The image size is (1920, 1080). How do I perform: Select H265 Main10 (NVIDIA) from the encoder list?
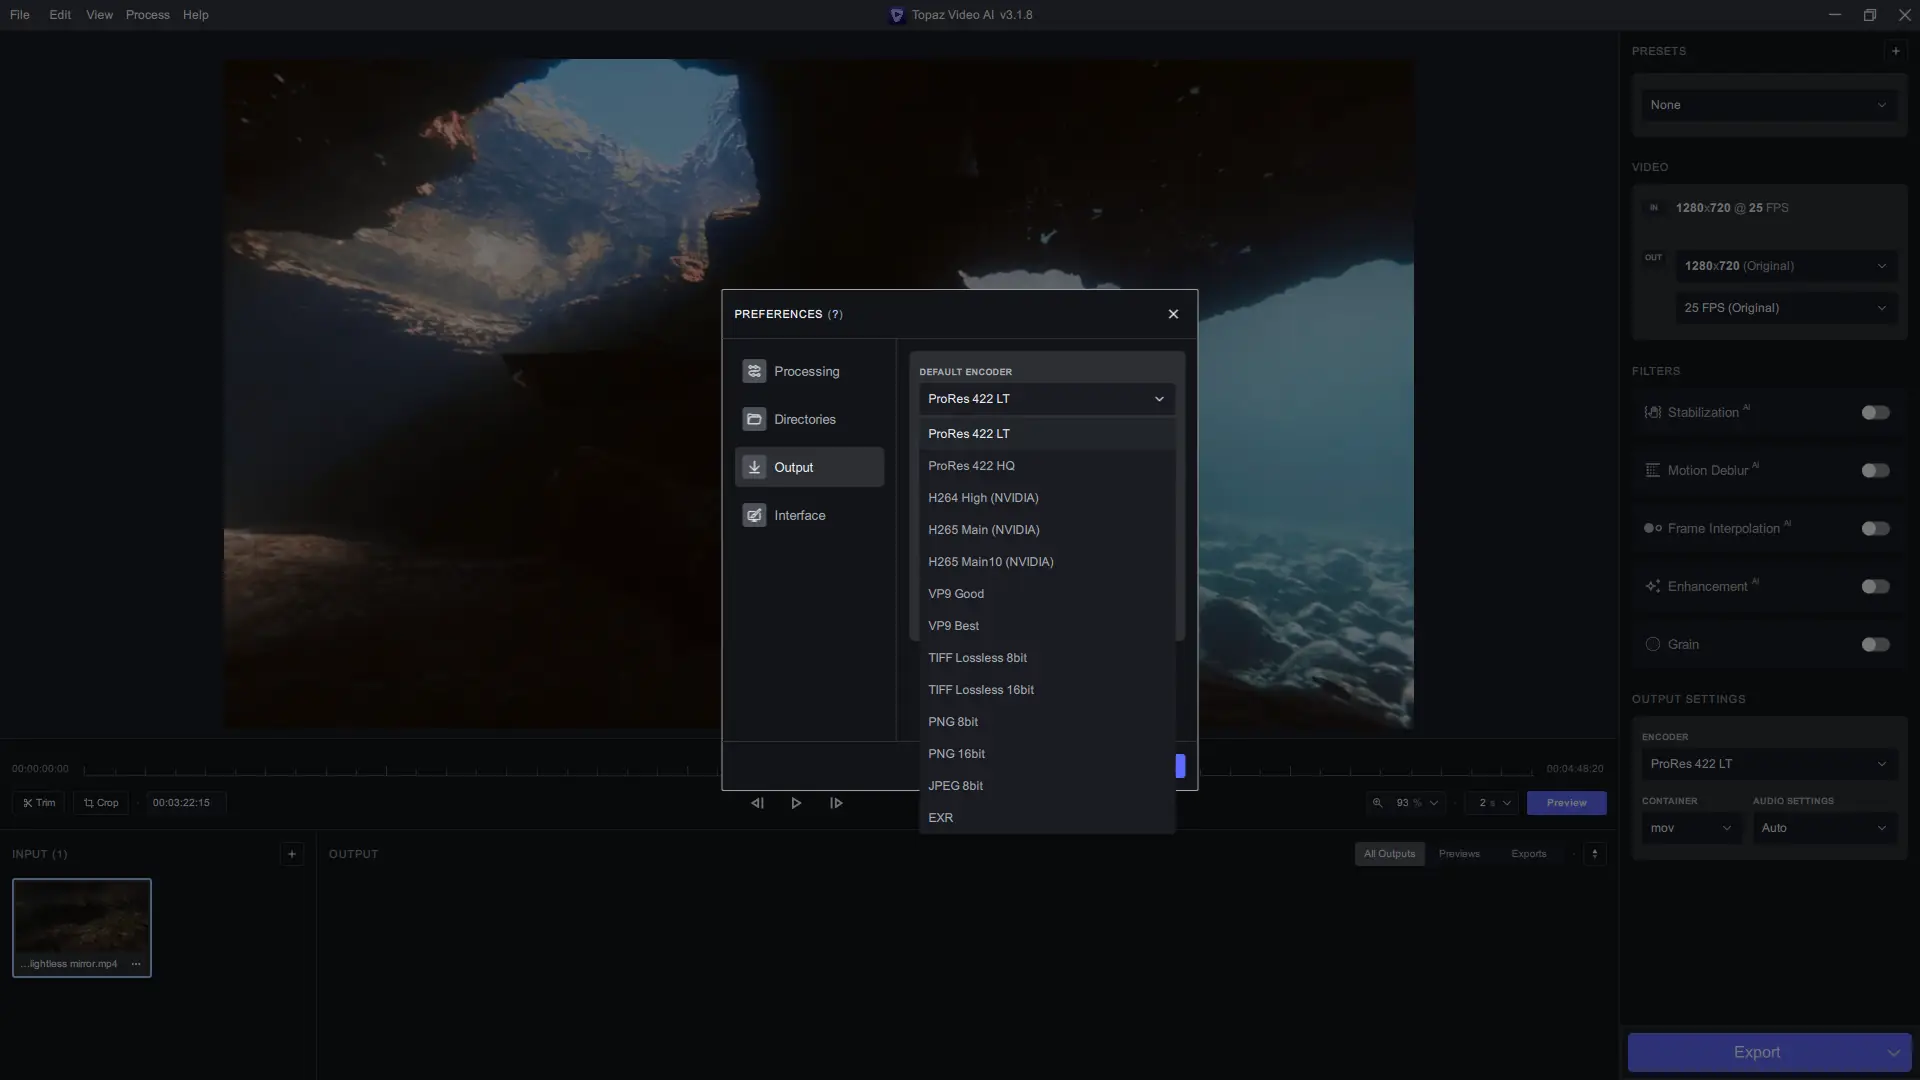pyautogui.click(x=990, y=562)
